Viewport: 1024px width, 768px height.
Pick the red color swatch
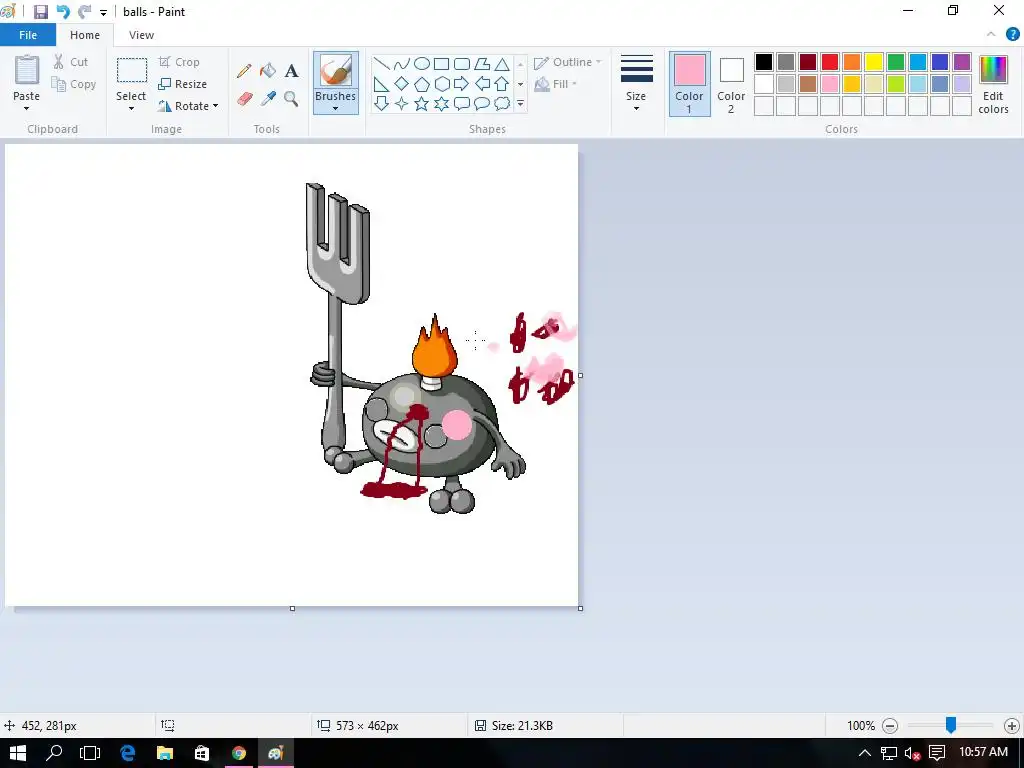click(x=830, y=62)
